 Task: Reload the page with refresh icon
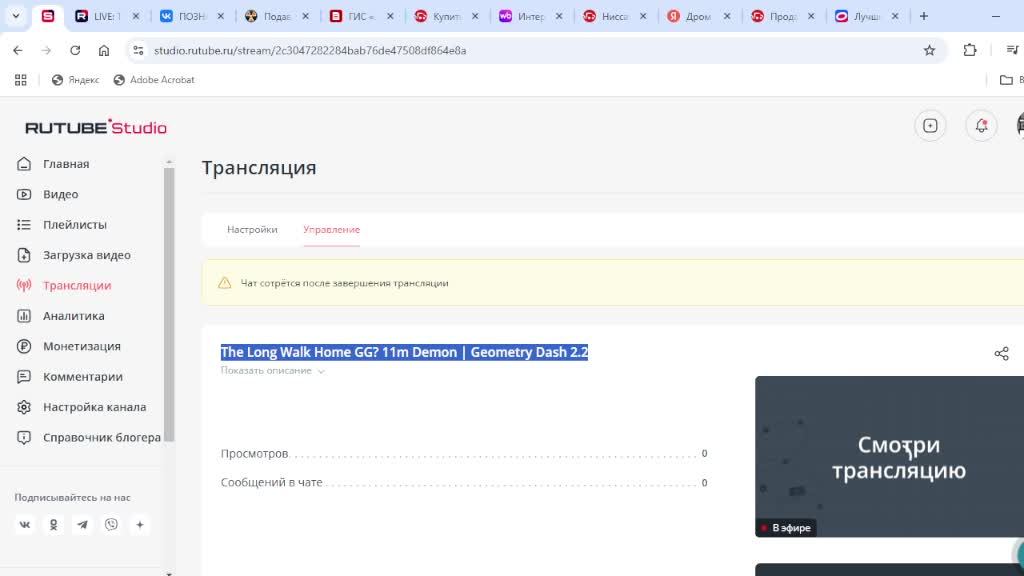[75, 50]
